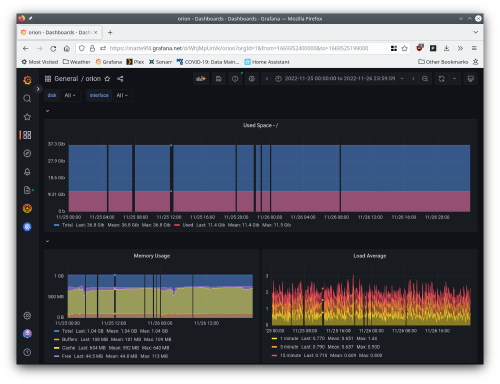The height and width of the screenshot is (384, 500).
Task: Click the Add panel button
Action: pos(201,79)
